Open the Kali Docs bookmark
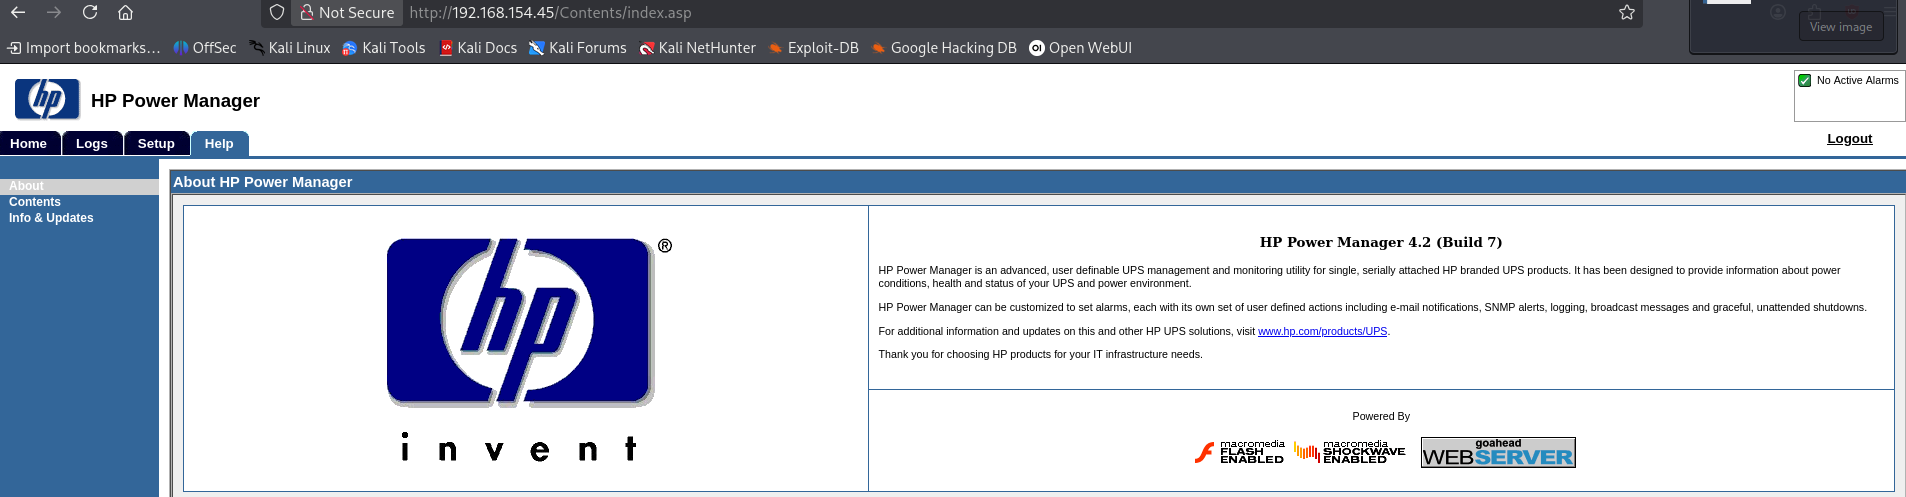The width and height of the screenshot is (1906, 497). click(479, 48)
